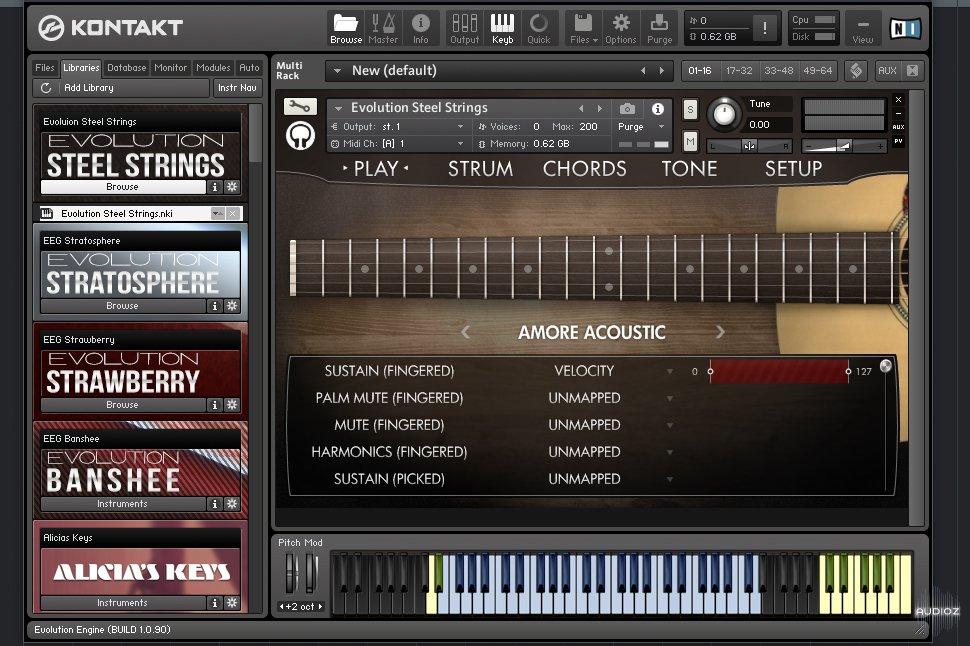Select rack page 17-32

pos(739,71)
